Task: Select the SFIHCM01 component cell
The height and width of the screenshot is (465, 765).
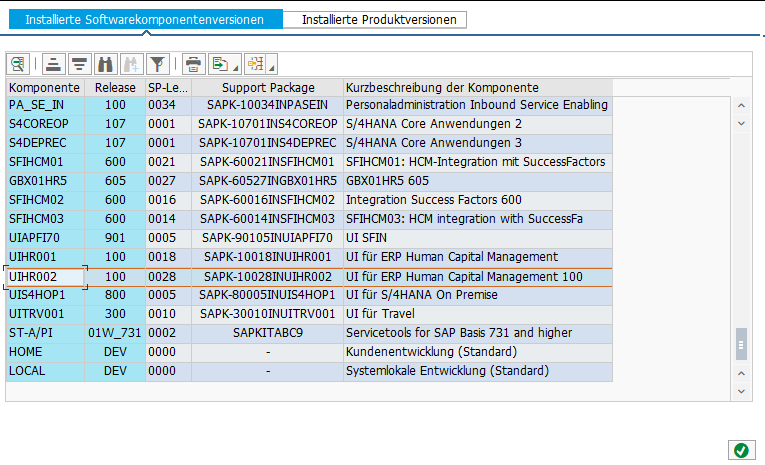Action: pos(45,162)
